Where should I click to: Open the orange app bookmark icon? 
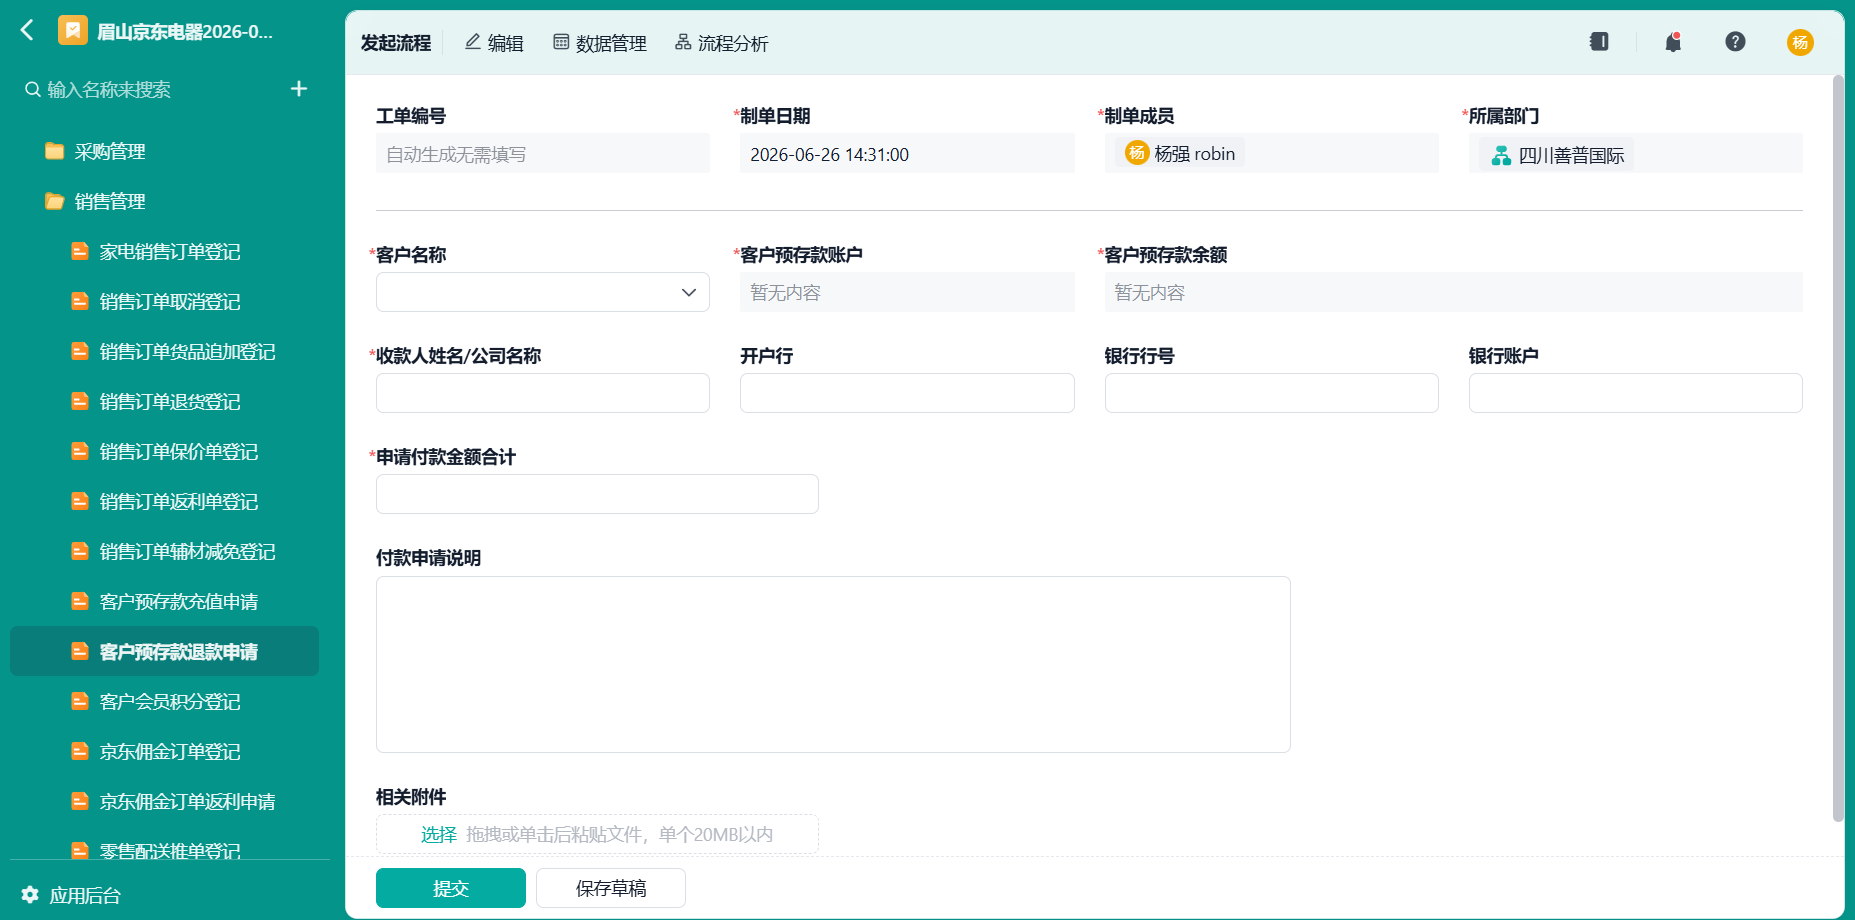click(x=72, y=31)
